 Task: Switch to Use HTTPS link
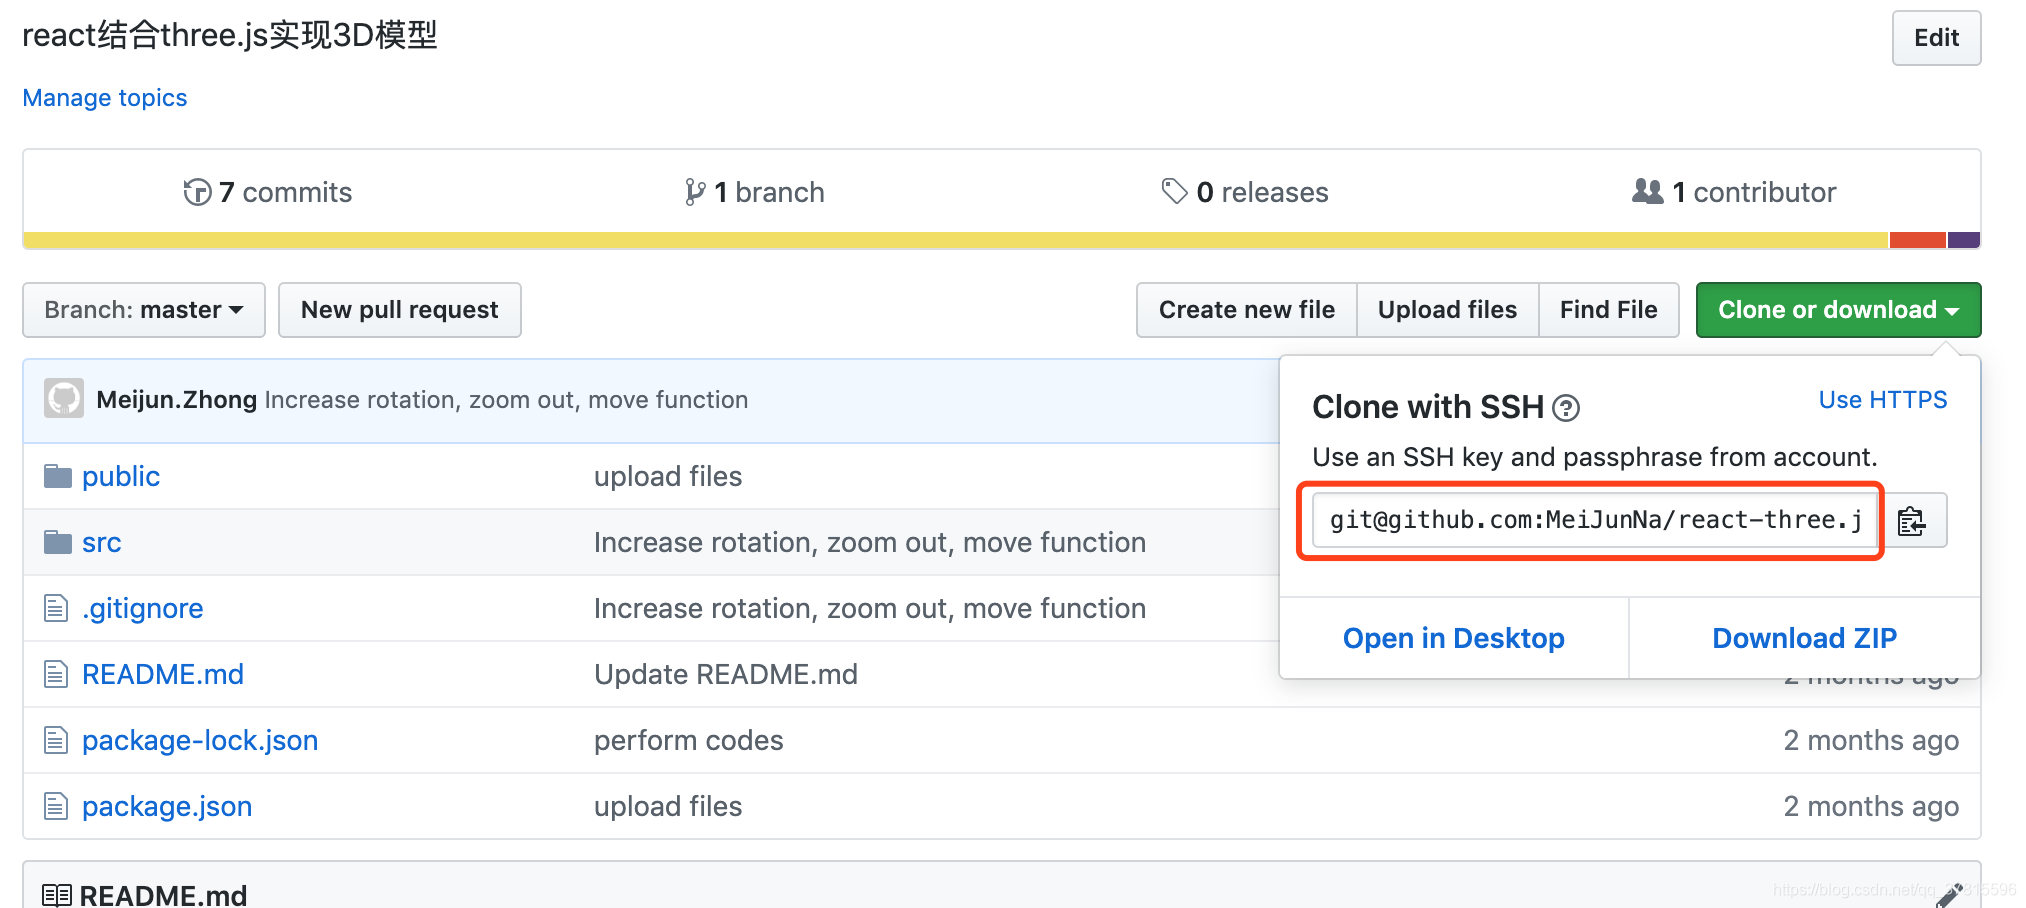pyautogui.click(x=1883, y=400)
